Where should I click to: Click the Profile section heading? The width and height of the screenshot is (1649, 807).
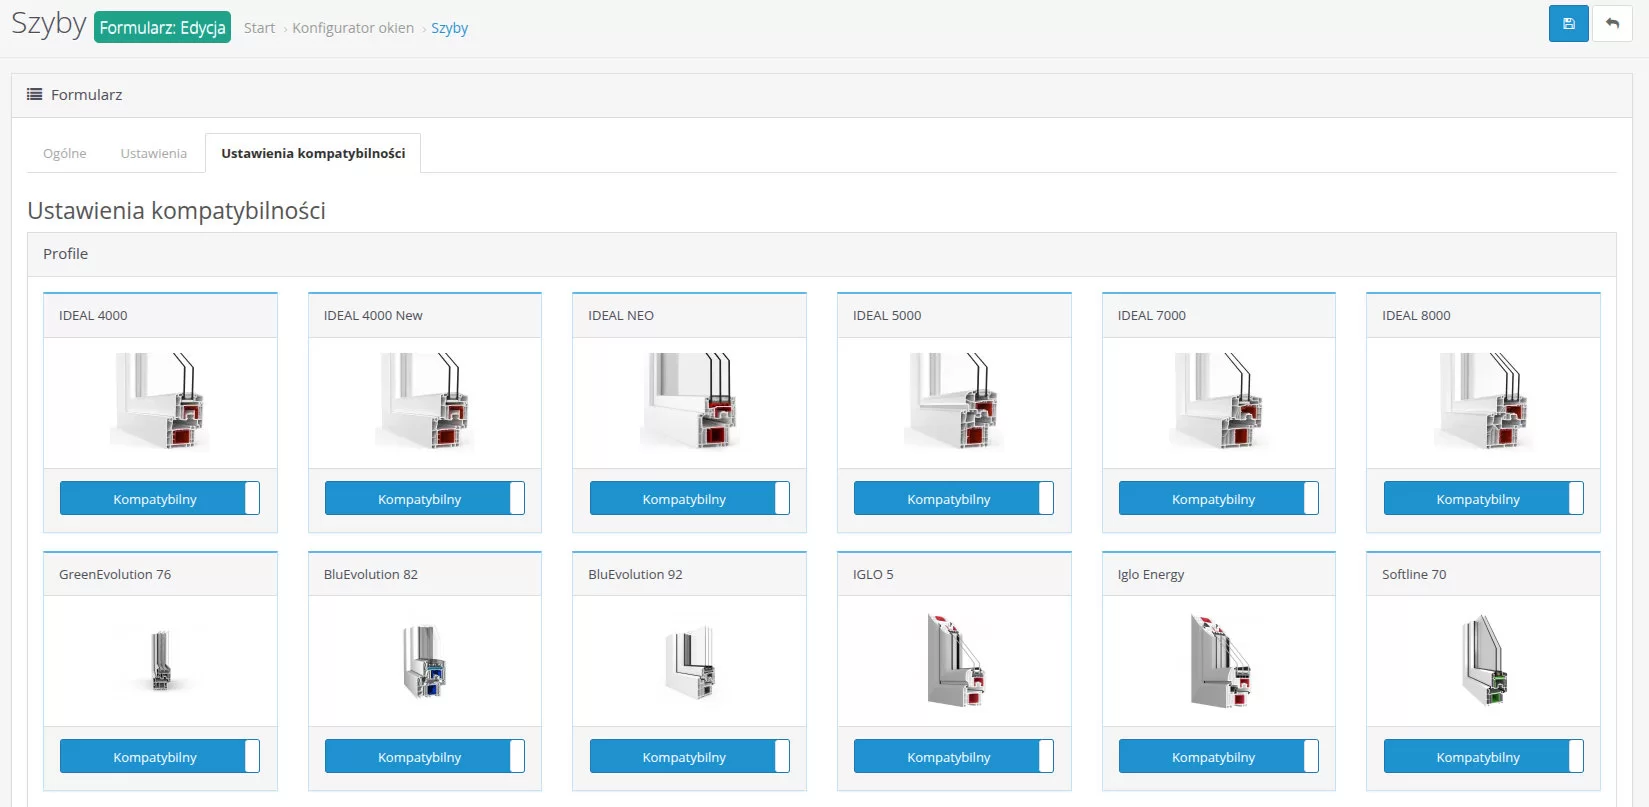65,254
